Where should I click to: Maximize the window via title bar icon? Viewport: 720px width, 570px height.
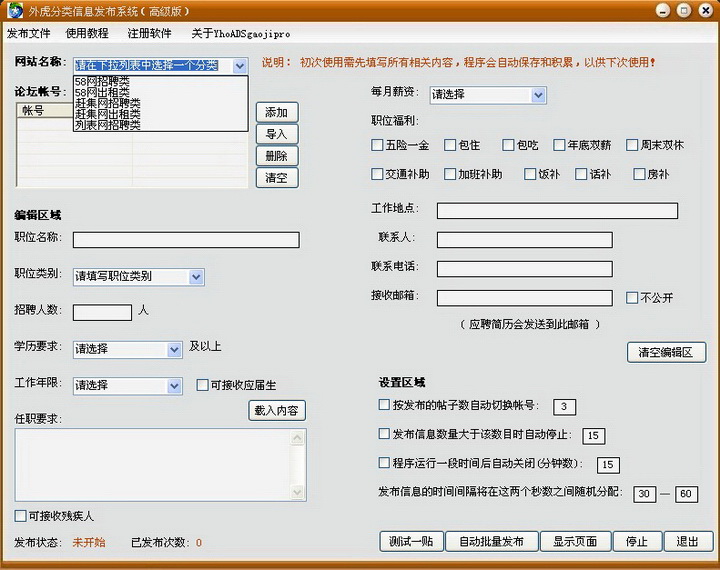pyautogui.click(x=684, y=11)
